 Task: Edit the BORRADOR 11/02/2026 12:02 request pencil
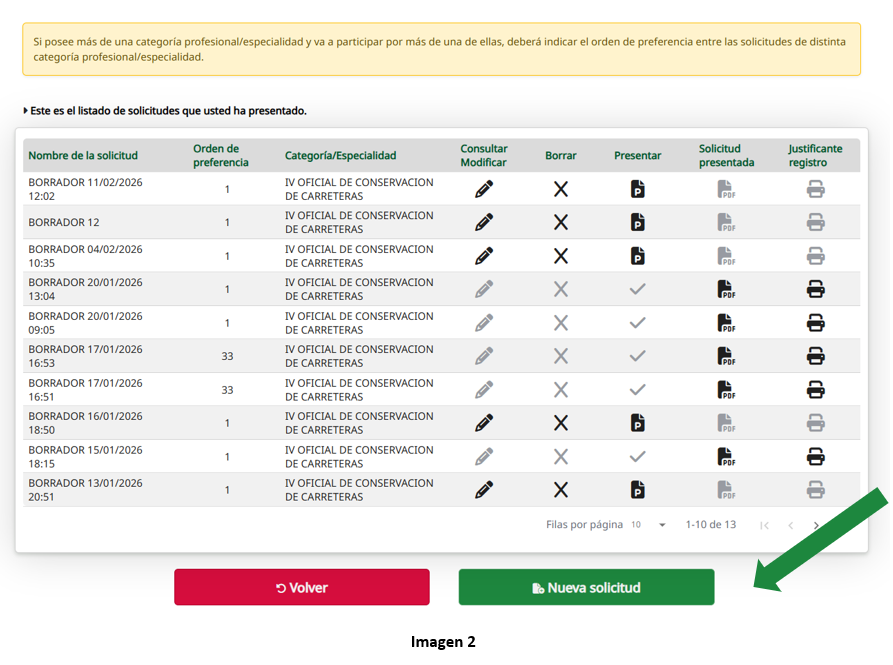tap(484, 189)
